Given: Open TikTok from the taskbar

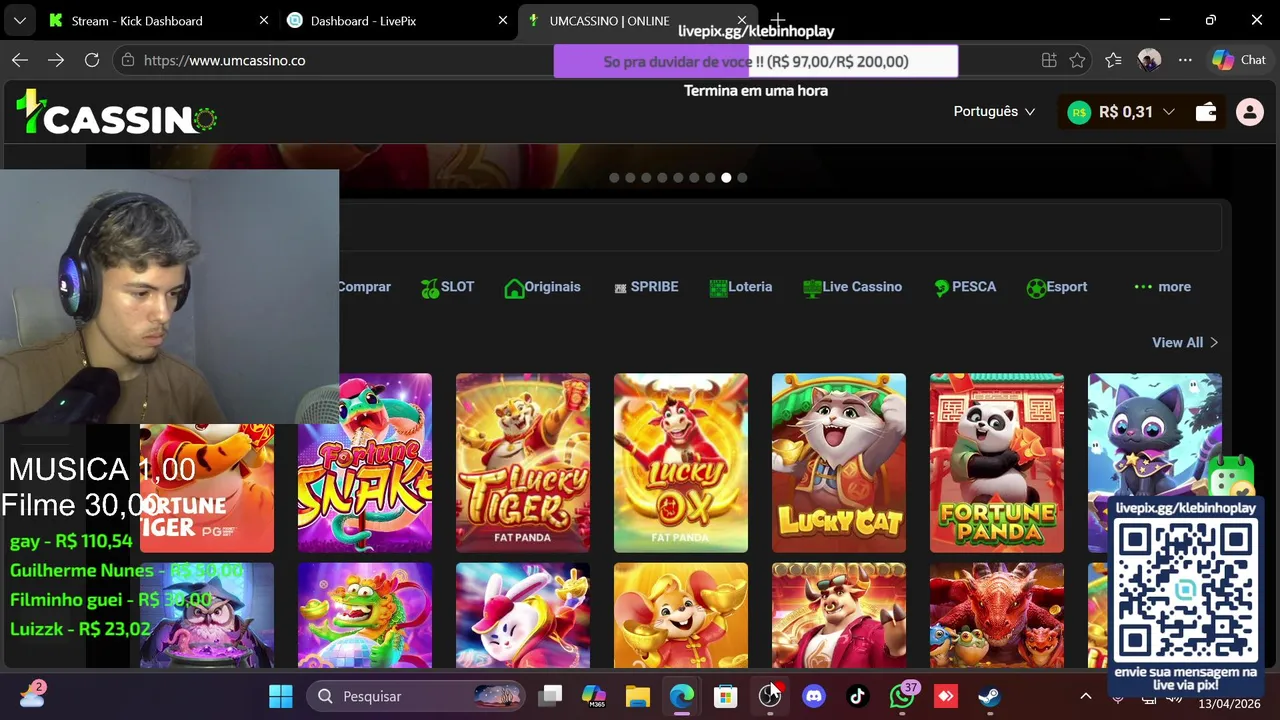Looking at the screenshot, I should 858,696.
